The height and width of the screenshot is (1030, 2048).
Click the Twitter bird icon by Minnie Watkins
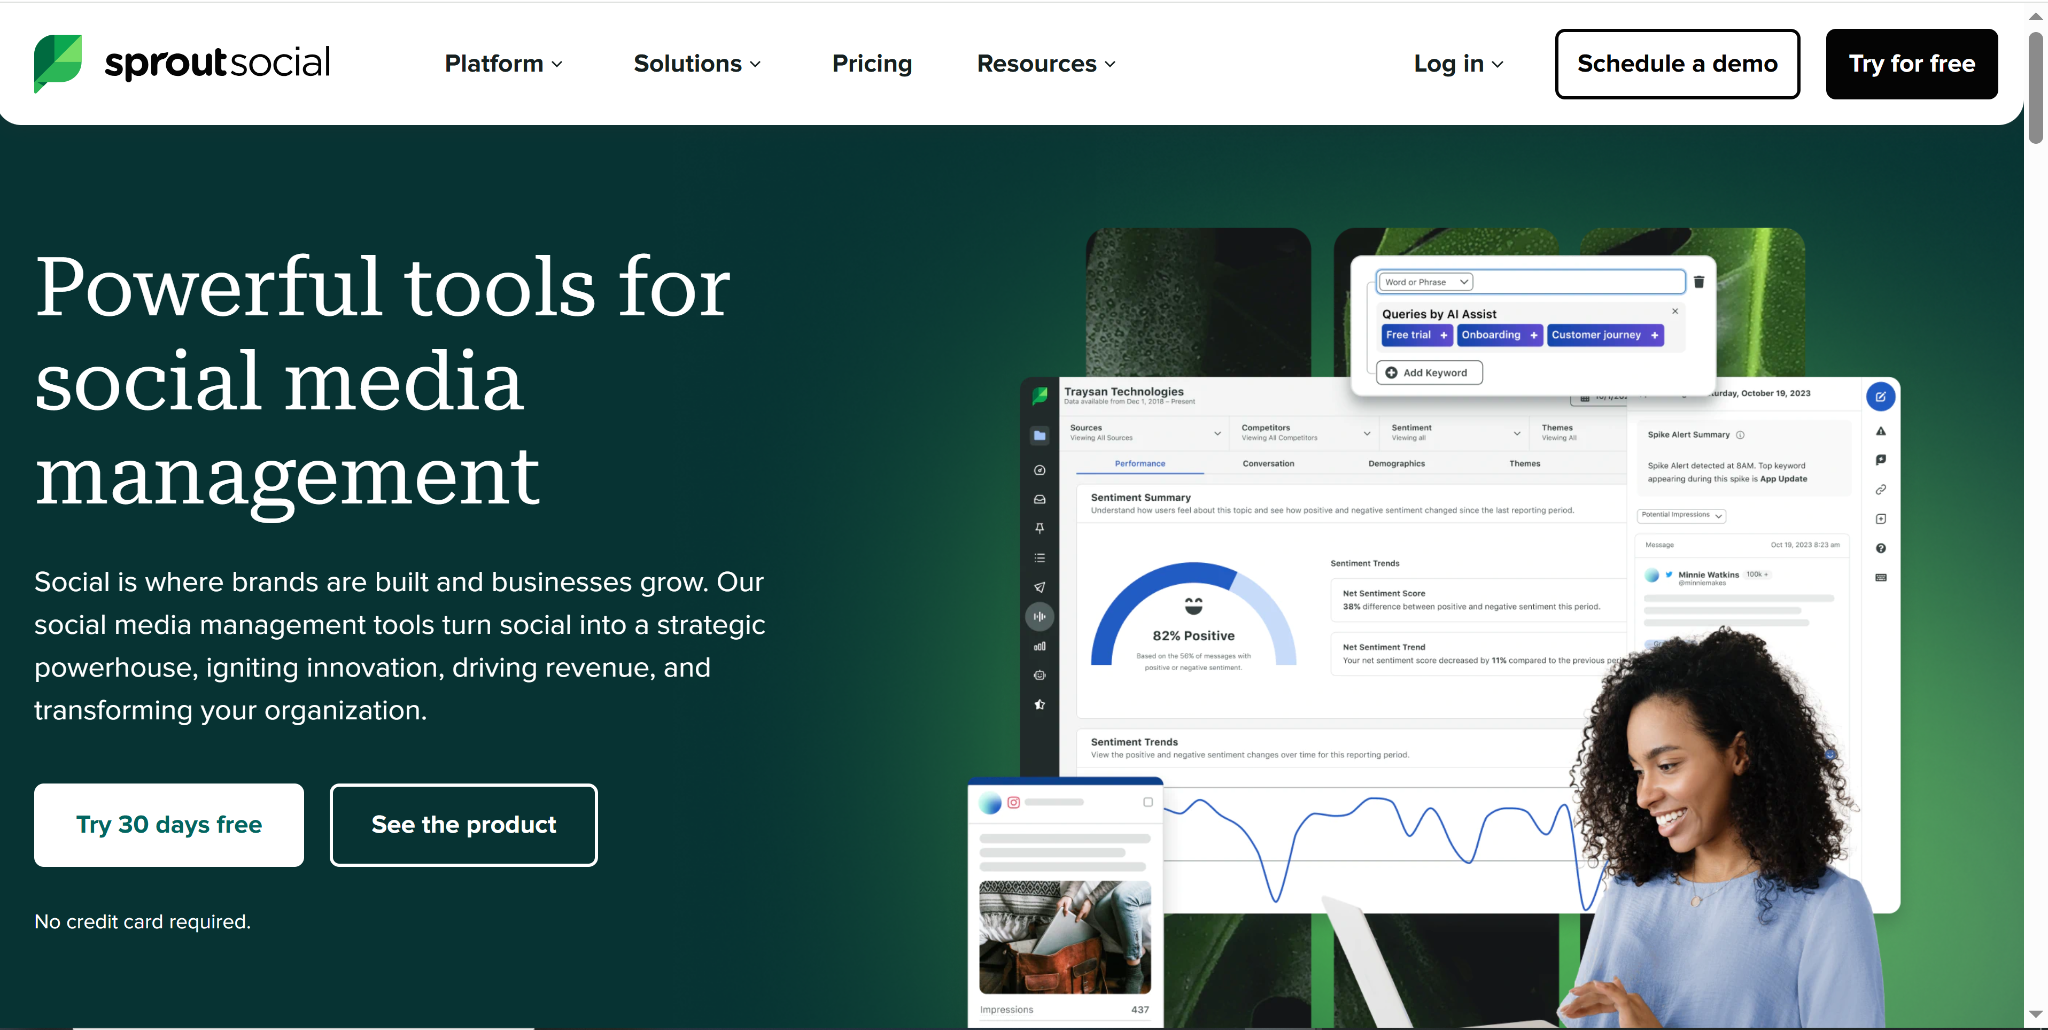(1669, 575)
